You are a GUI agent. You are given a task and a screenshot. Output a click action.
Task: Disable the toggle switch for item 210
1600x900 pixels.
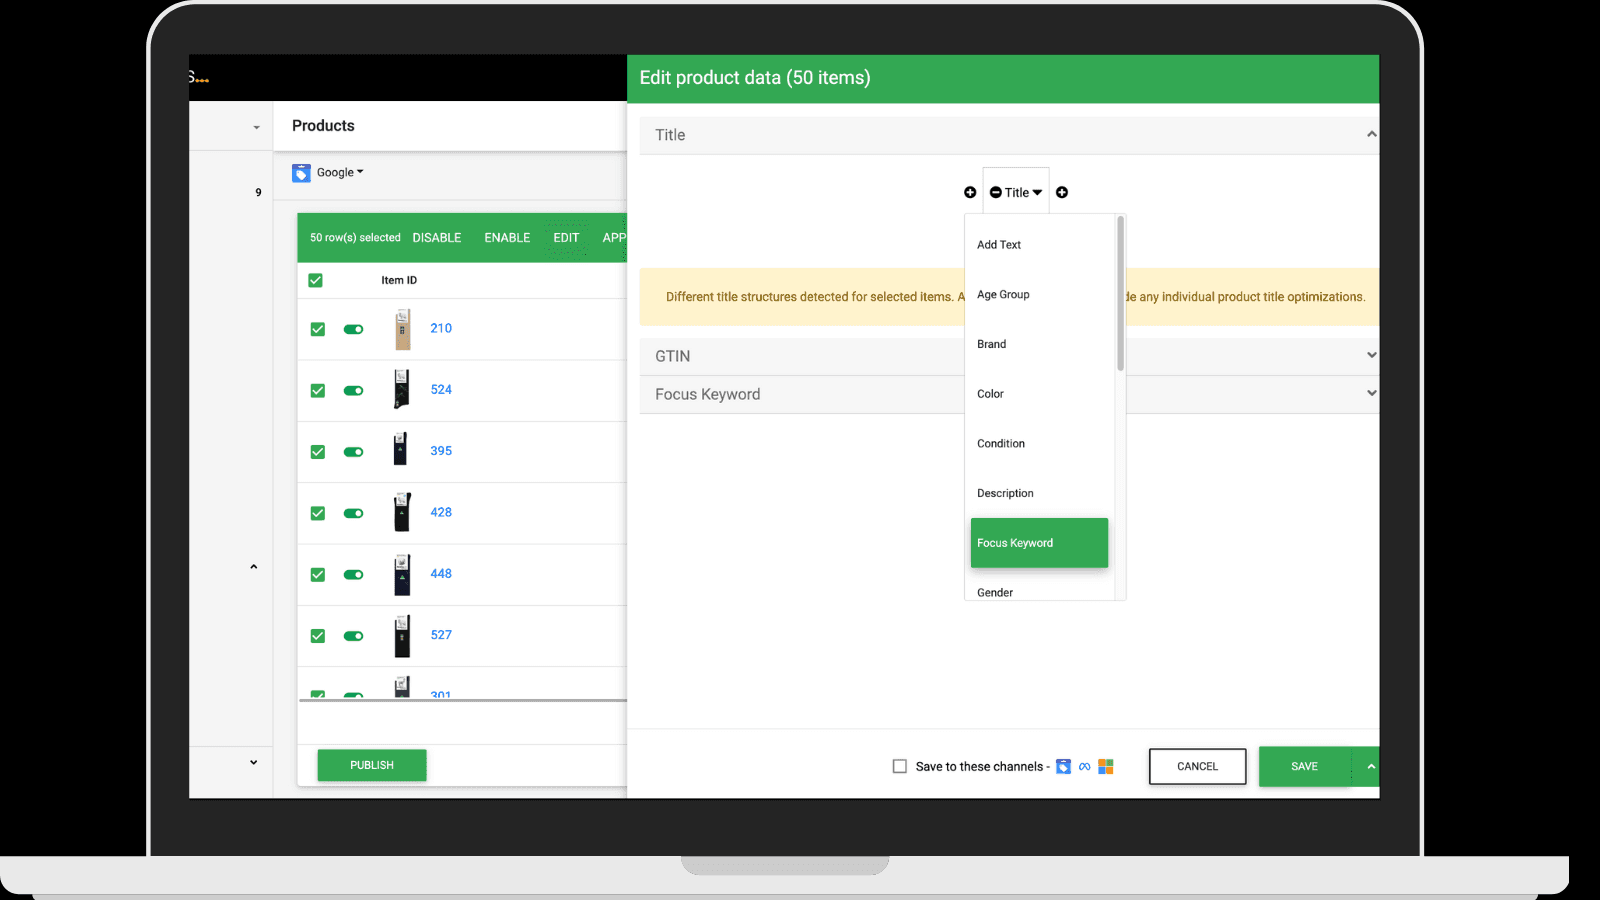click(x=353, y=329)
